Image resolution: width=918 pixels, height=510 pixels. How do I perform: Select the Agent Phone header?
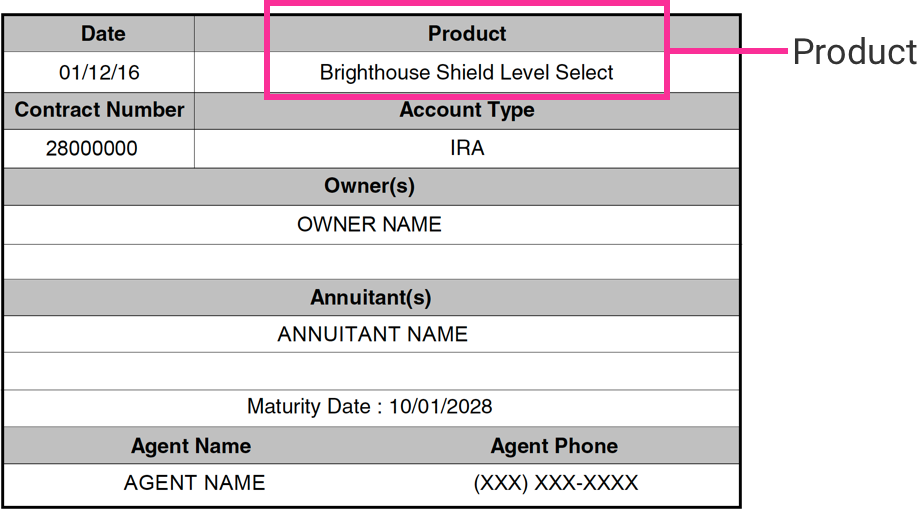(554, 446)
